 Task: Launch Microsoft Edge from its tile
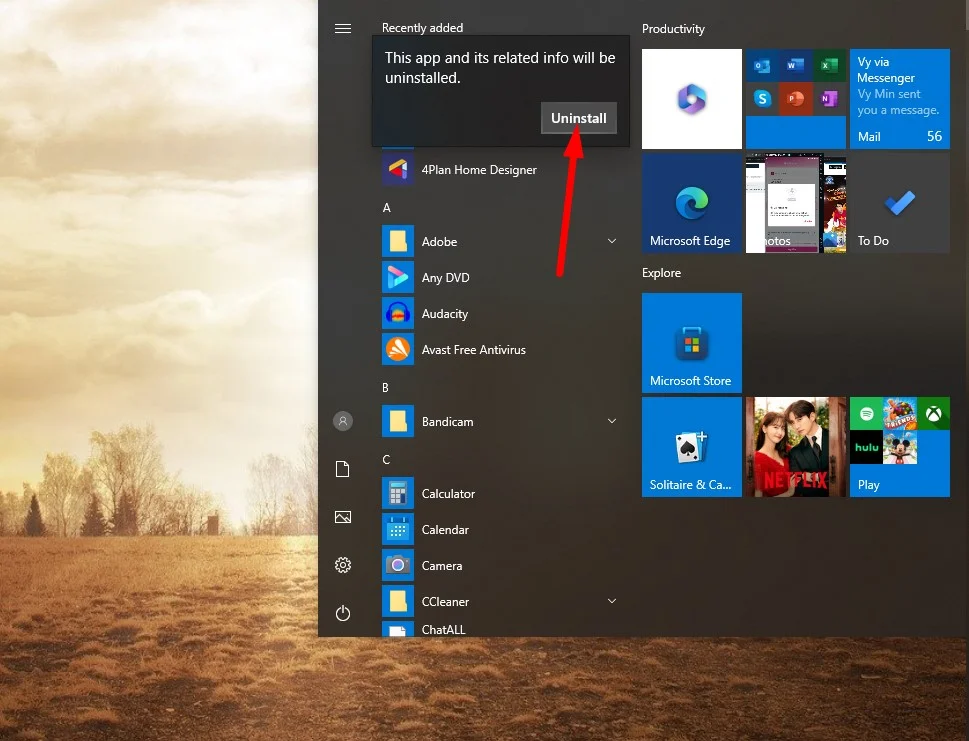click(691, 202)
